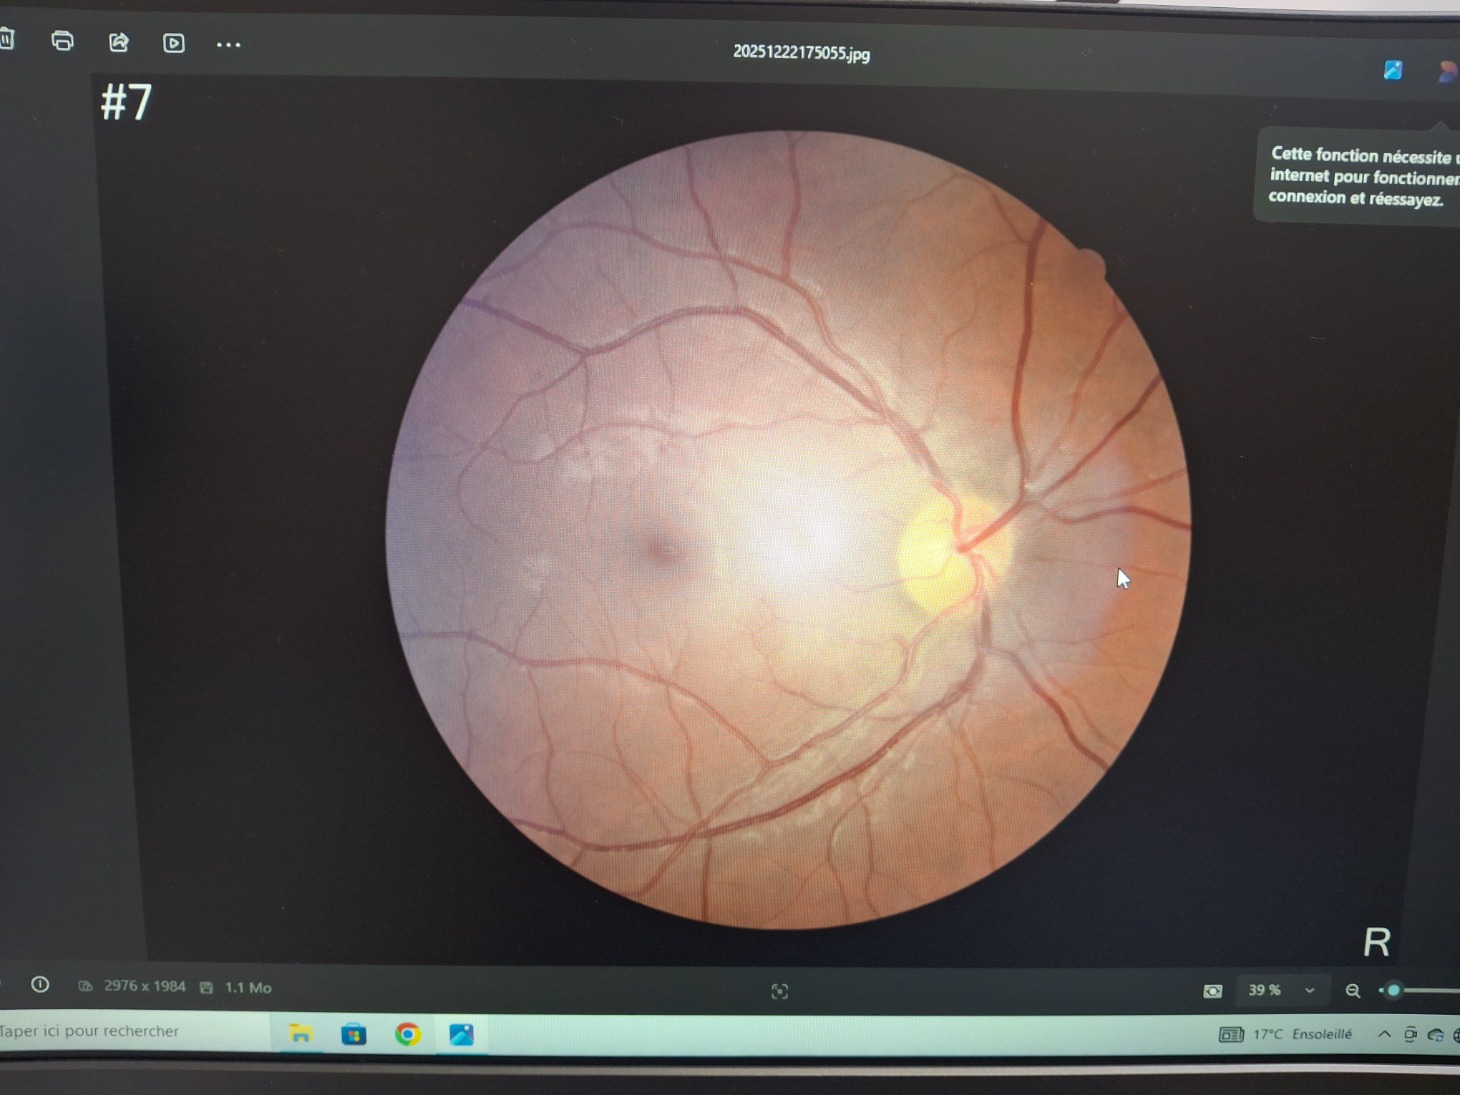Image resolution: width=1460 pixels, height=1095 pixels.
Task: Launch Microsoft Store from the taskbar
Action: (x=354, y=1034)
